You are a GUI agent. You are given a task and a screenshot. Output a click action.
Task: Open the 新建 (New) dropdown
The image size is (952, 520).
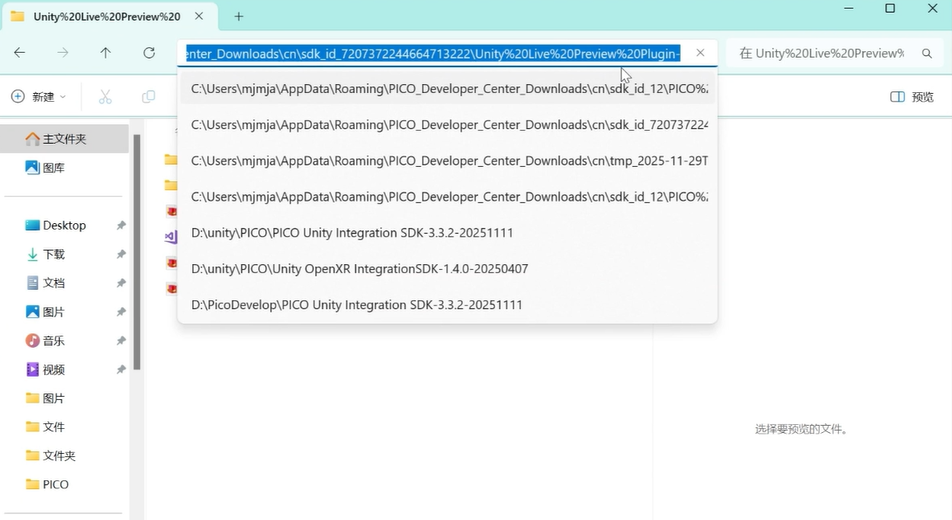click(38, 97)
